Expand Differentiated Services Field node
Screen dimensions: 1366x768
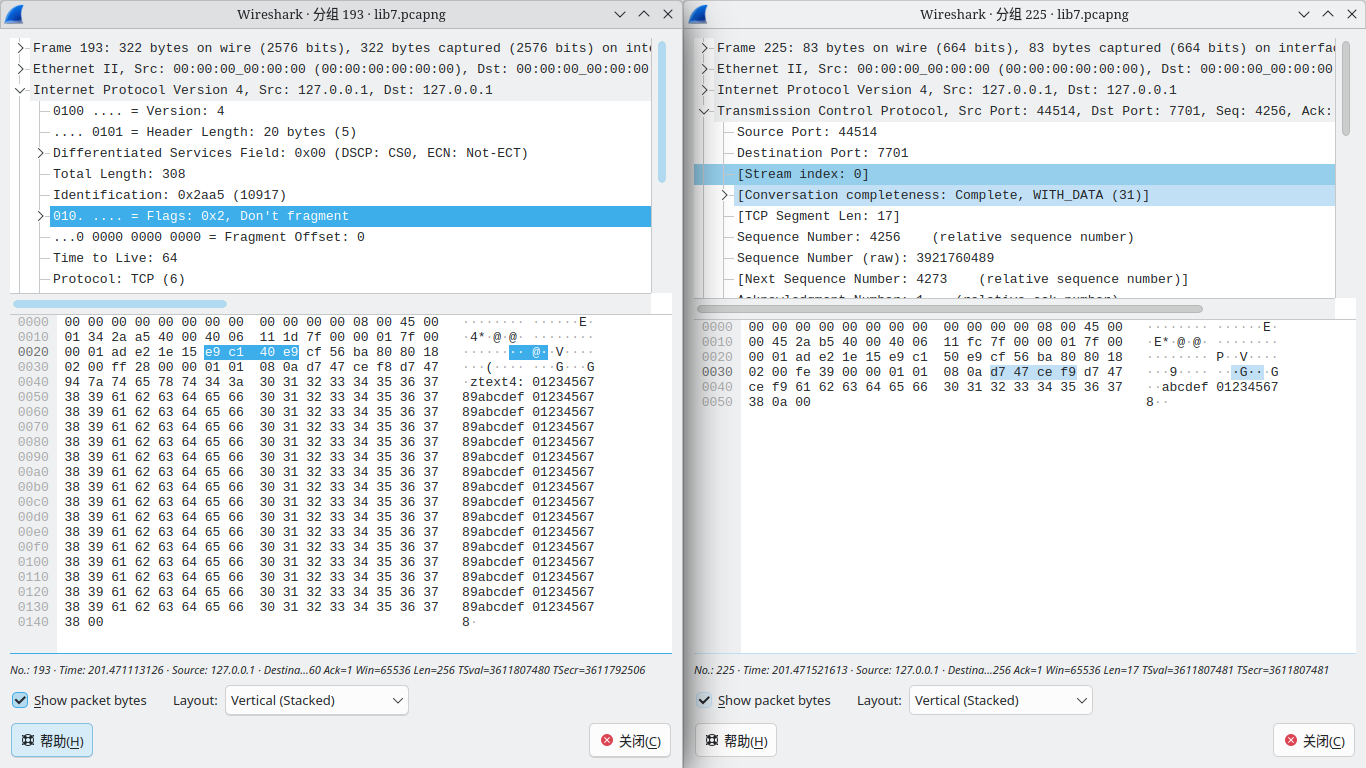click(40, 153)
